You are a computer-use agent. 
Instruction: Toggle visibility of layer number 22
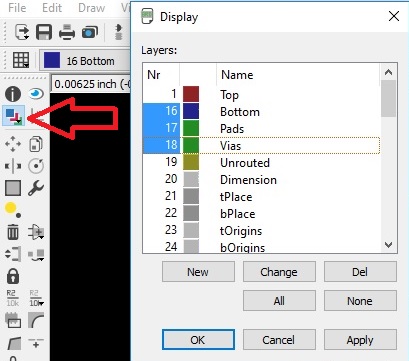[x=171, y=213]
